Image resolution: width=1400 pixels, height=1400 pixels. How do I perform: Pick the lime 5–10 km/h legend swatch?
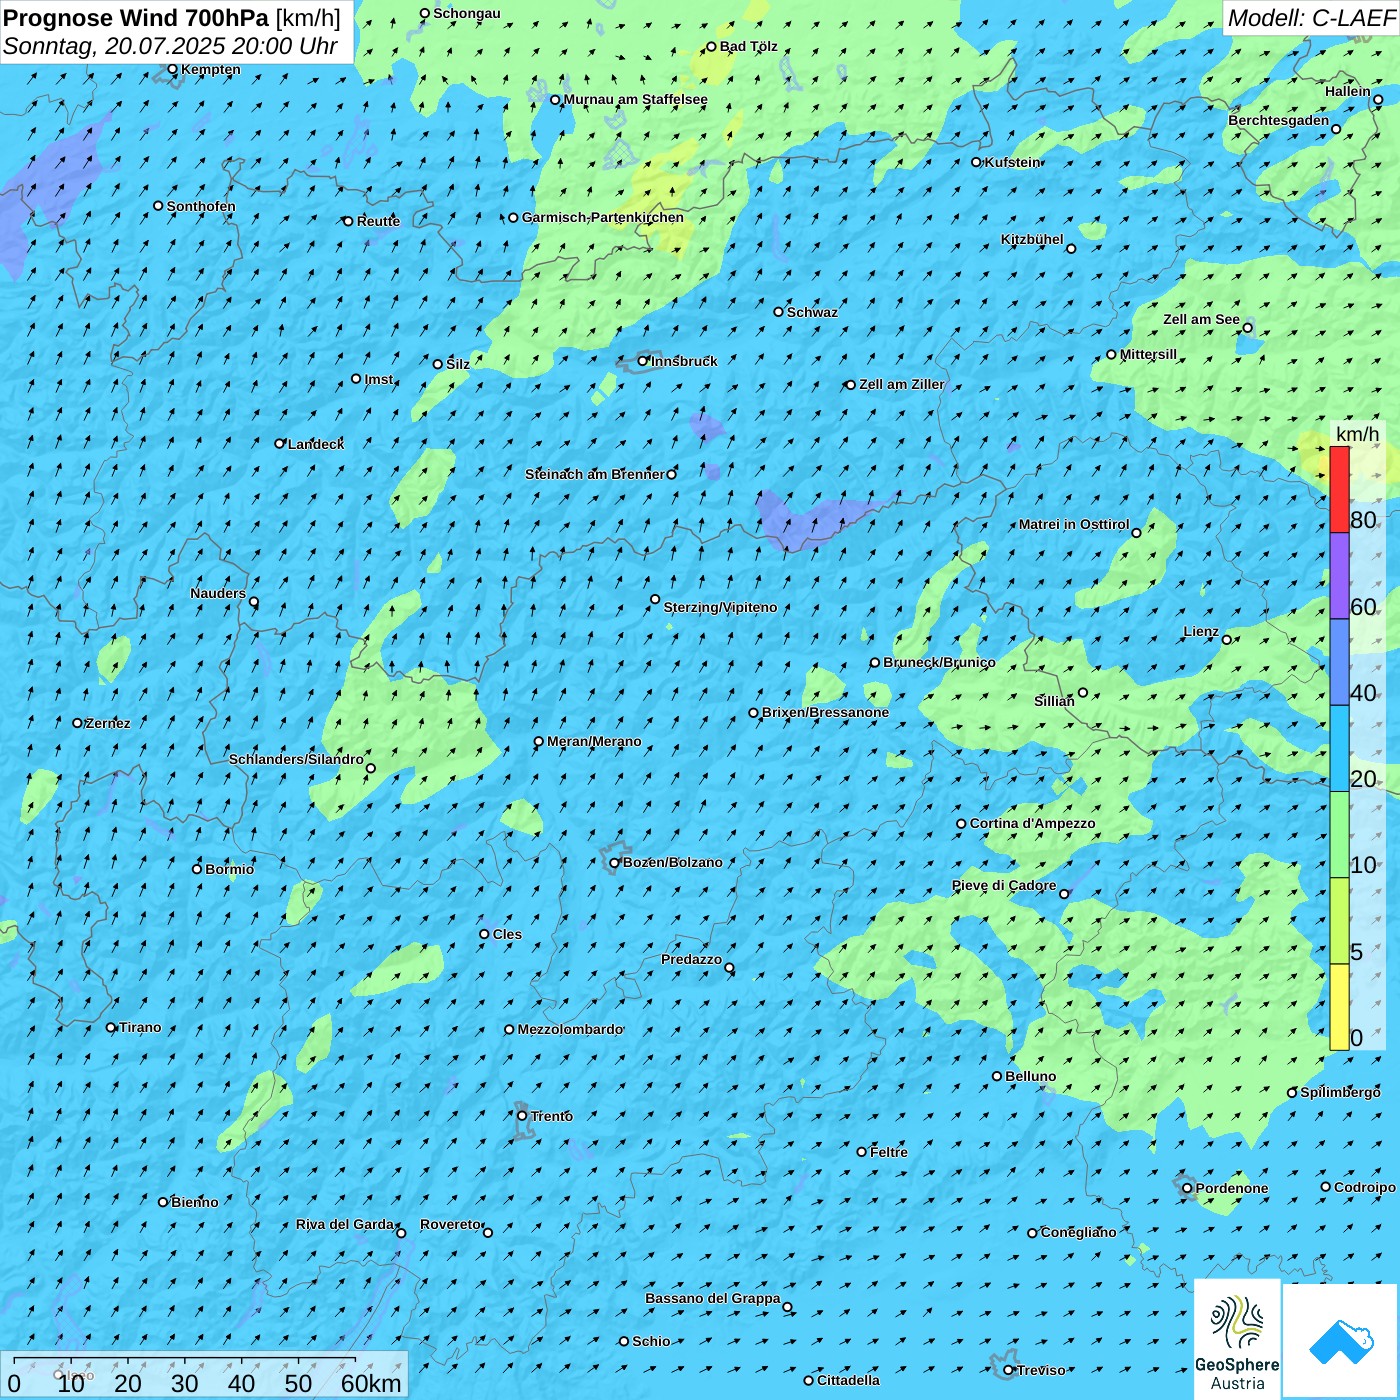click(x=1339, y=921)
